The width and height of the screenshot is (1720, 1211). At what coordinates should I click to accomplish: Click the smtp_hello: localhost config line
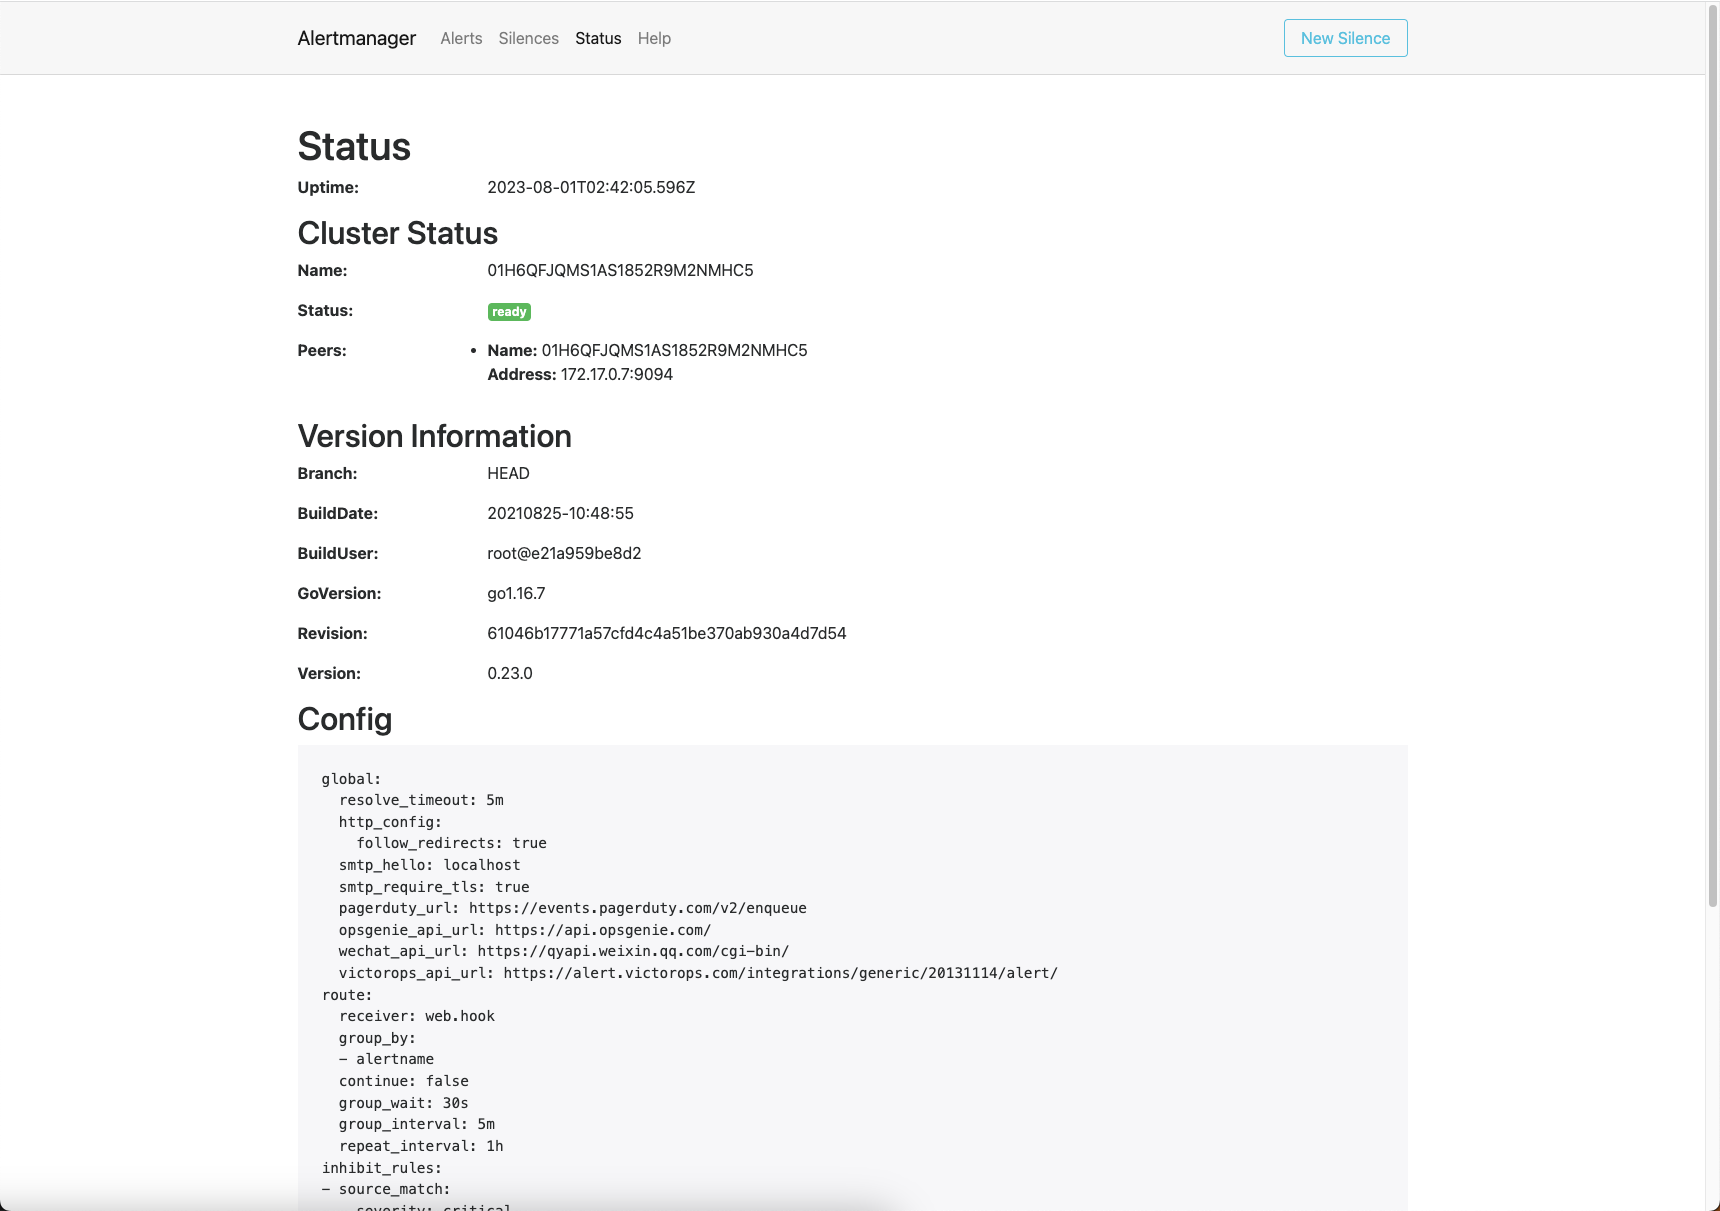coord(430,865)
